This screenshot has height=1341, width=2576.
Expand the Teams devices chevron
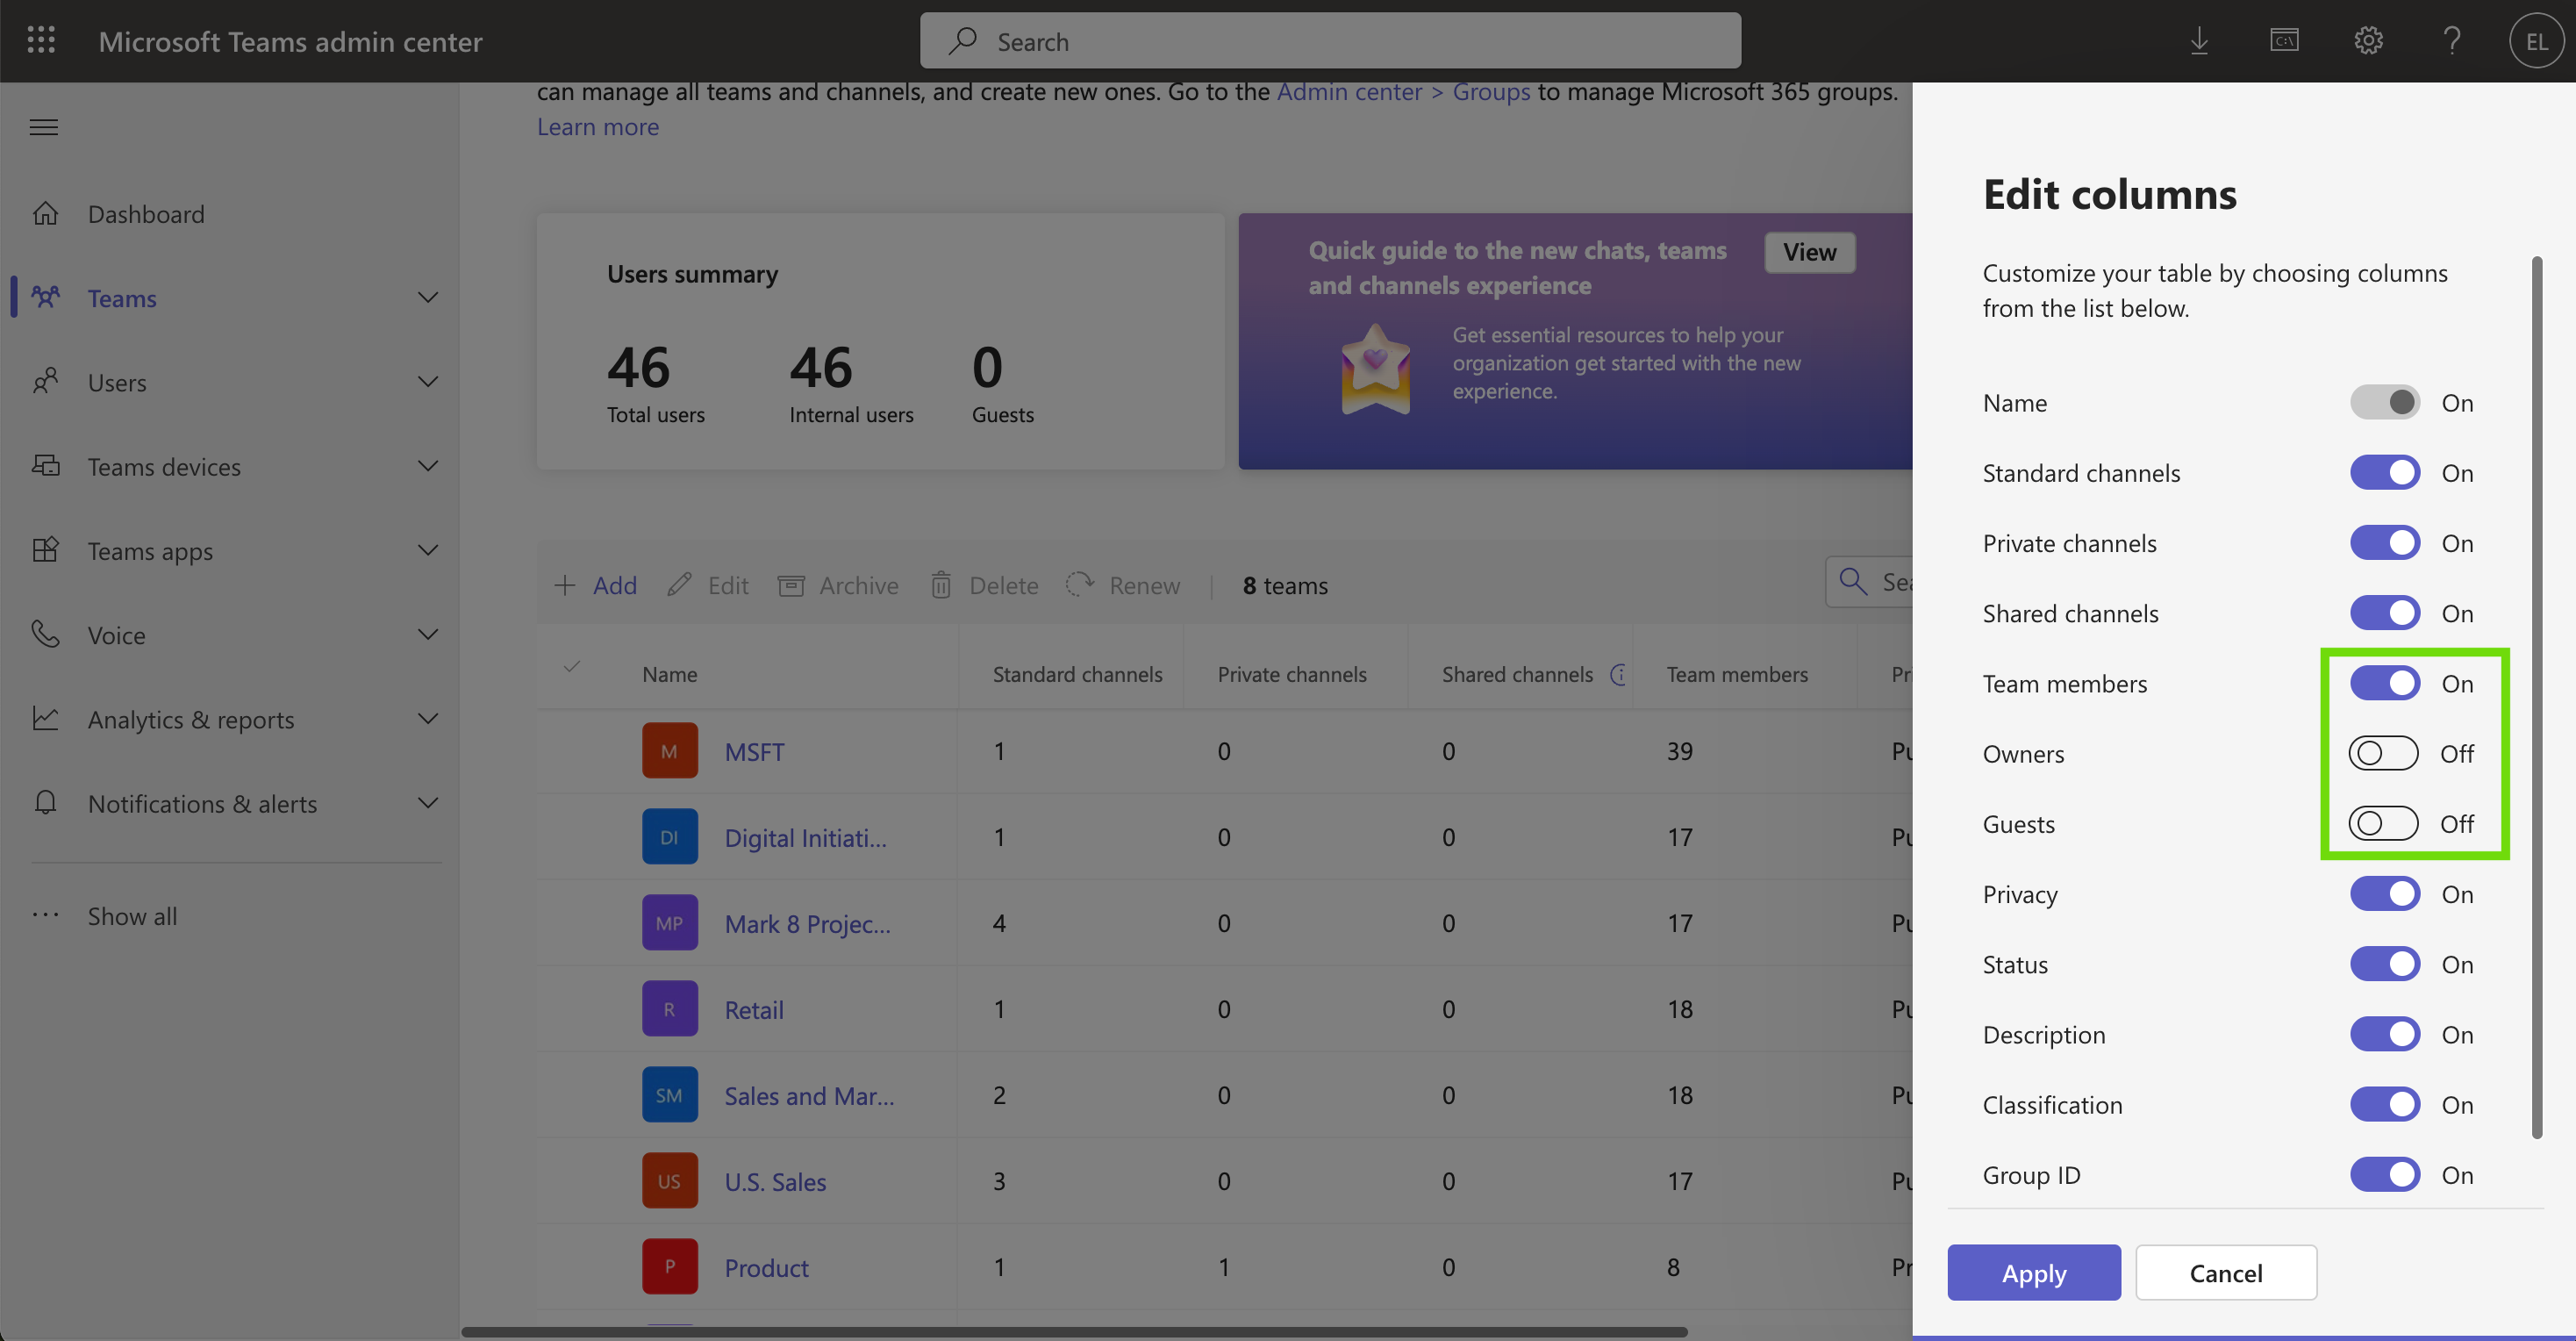click(428, 465)
